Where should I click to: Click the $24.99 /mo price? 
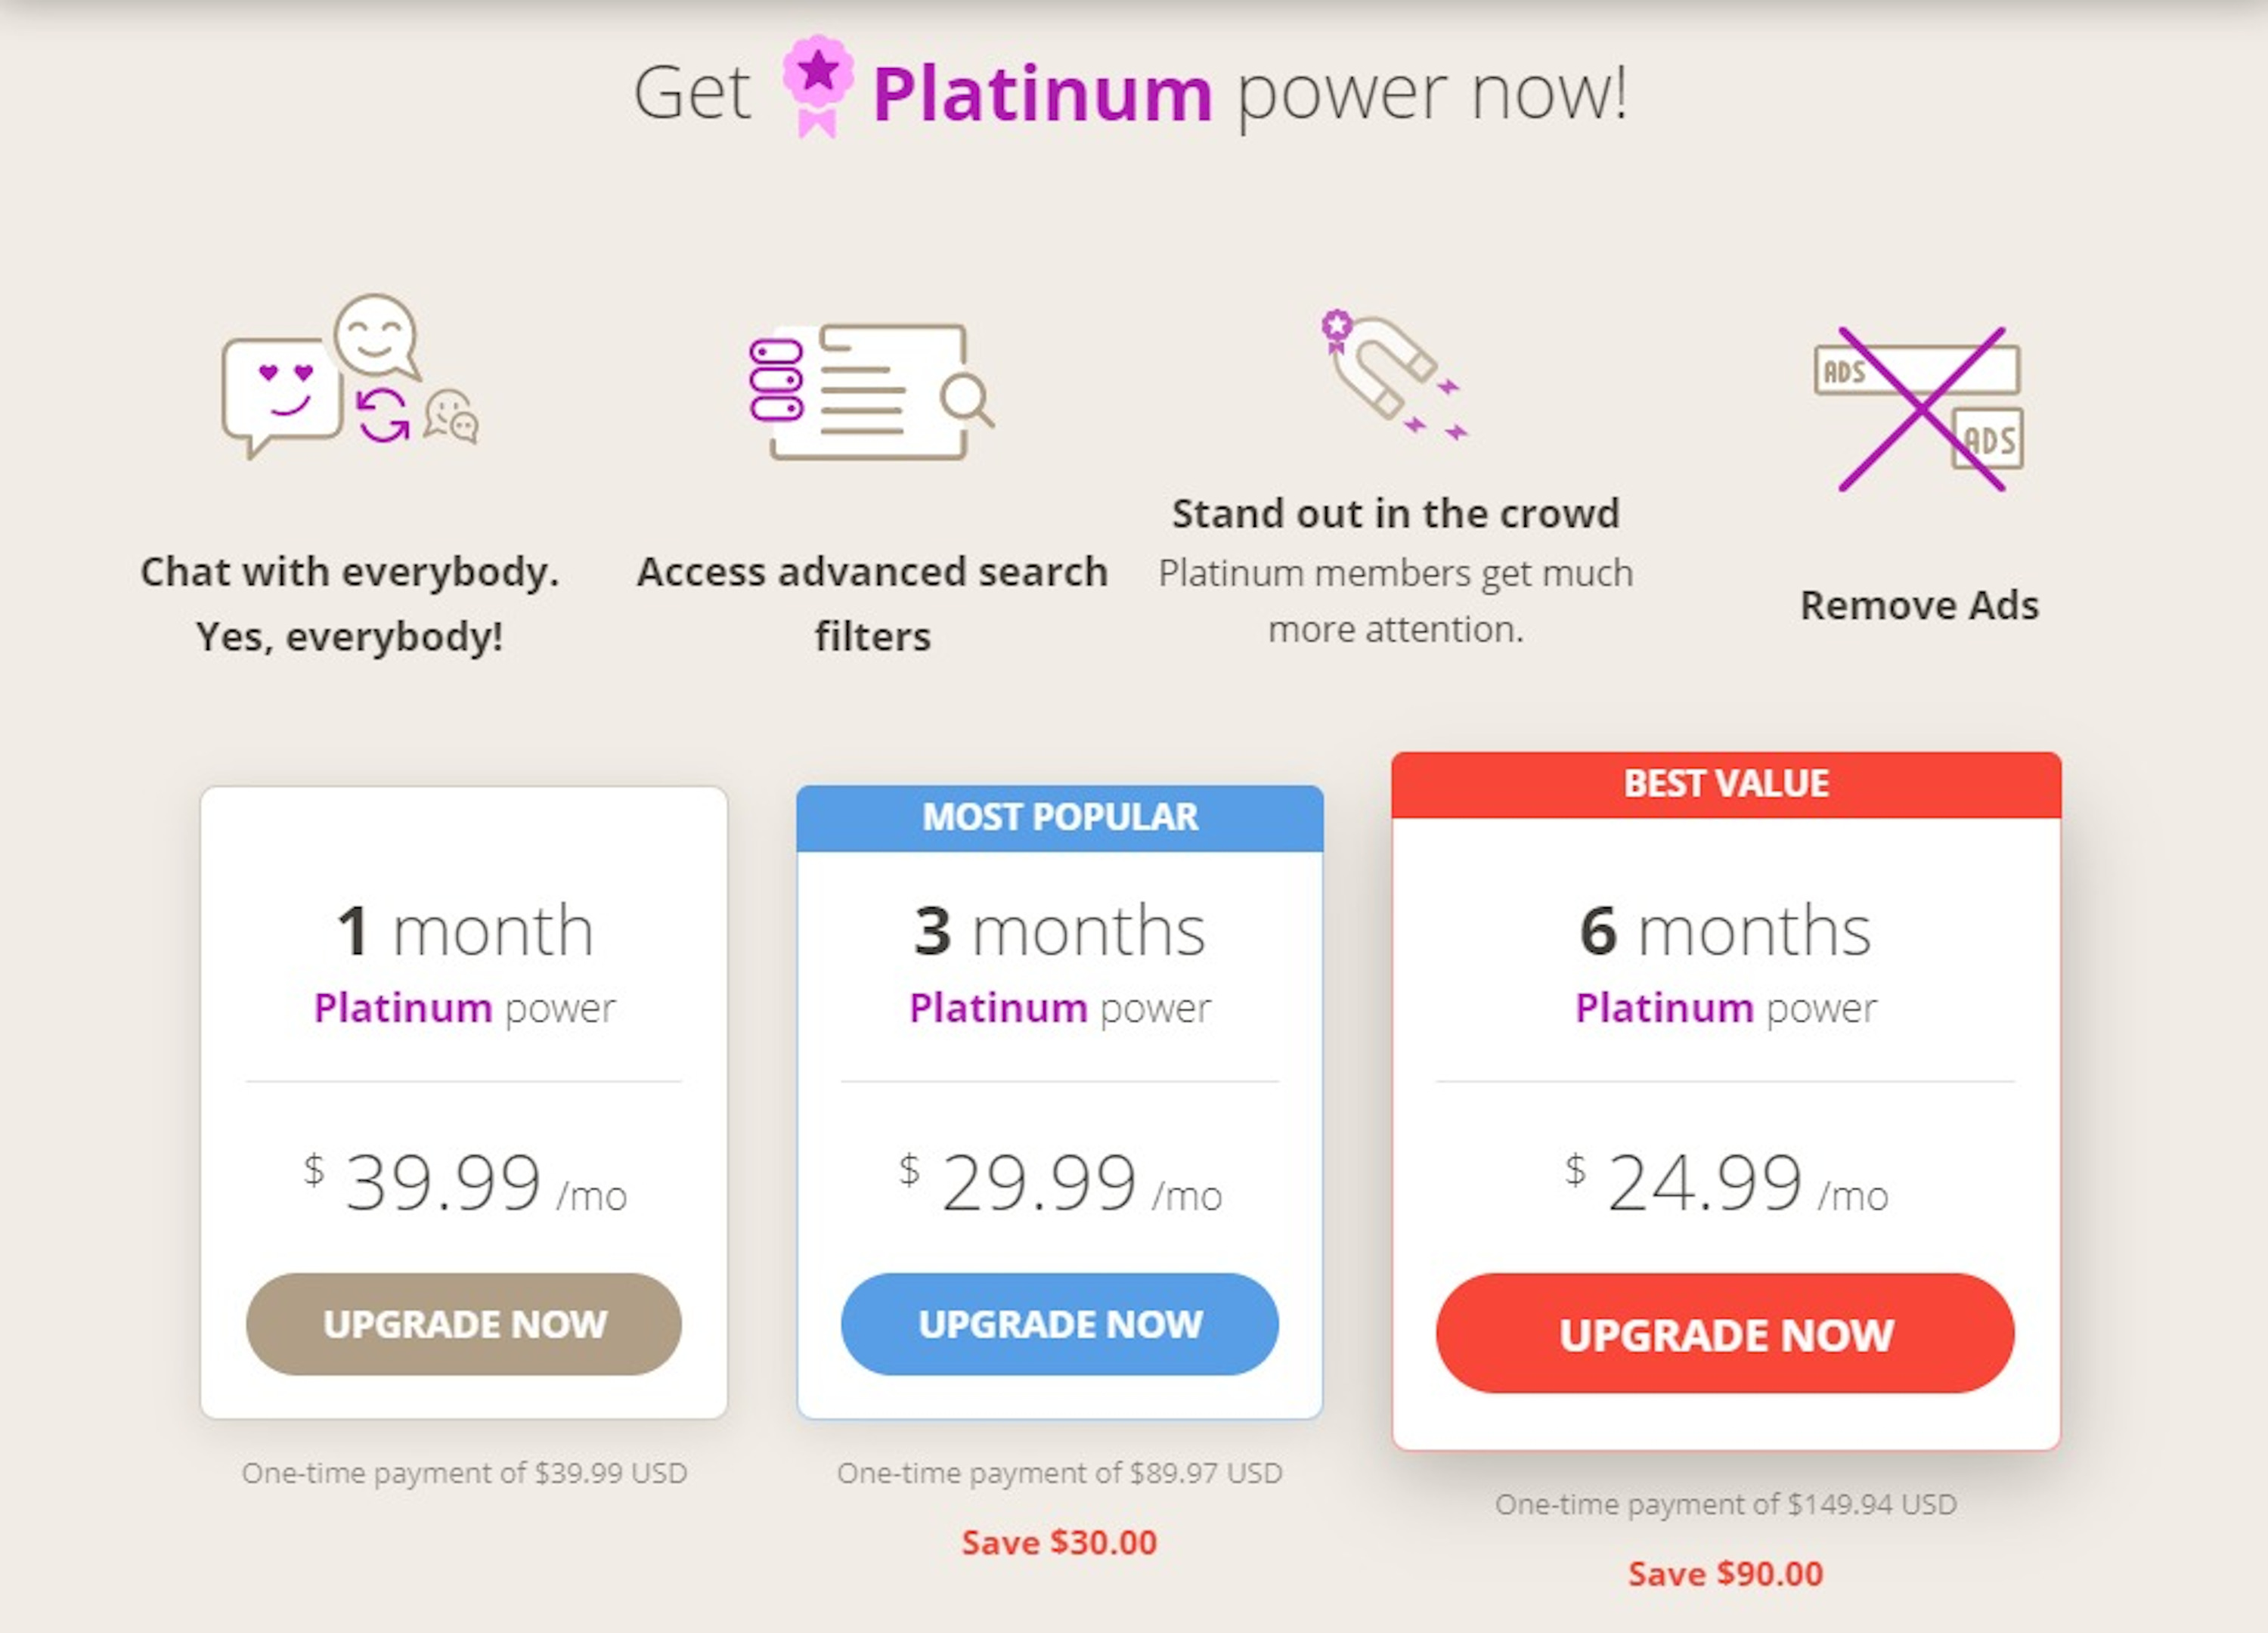[1725, 1183]
